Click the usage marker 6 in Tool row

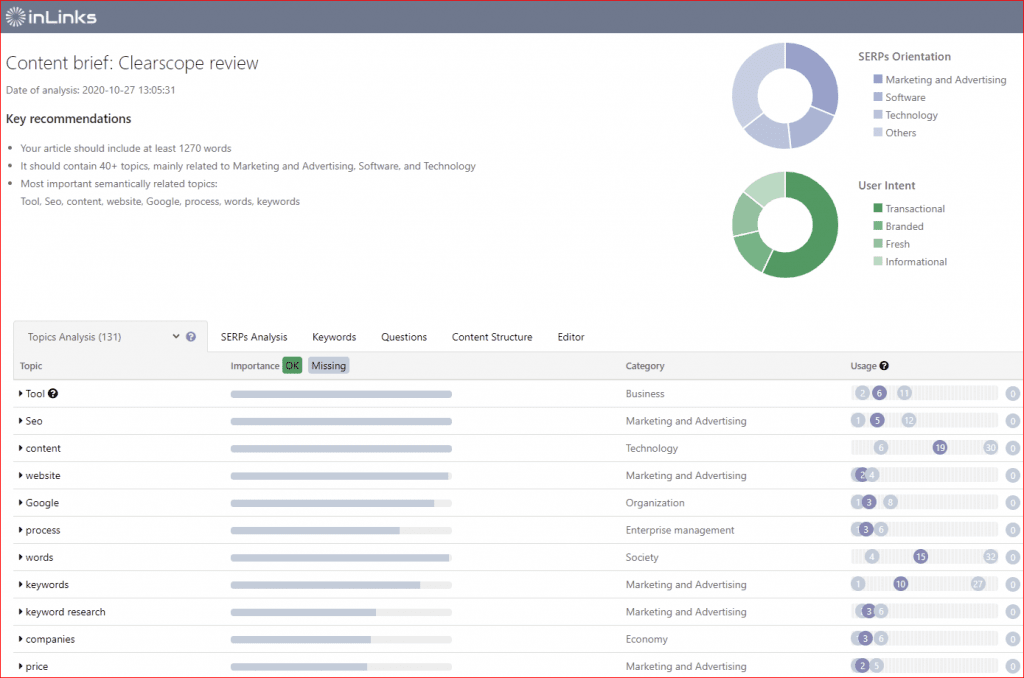(879, 393)
